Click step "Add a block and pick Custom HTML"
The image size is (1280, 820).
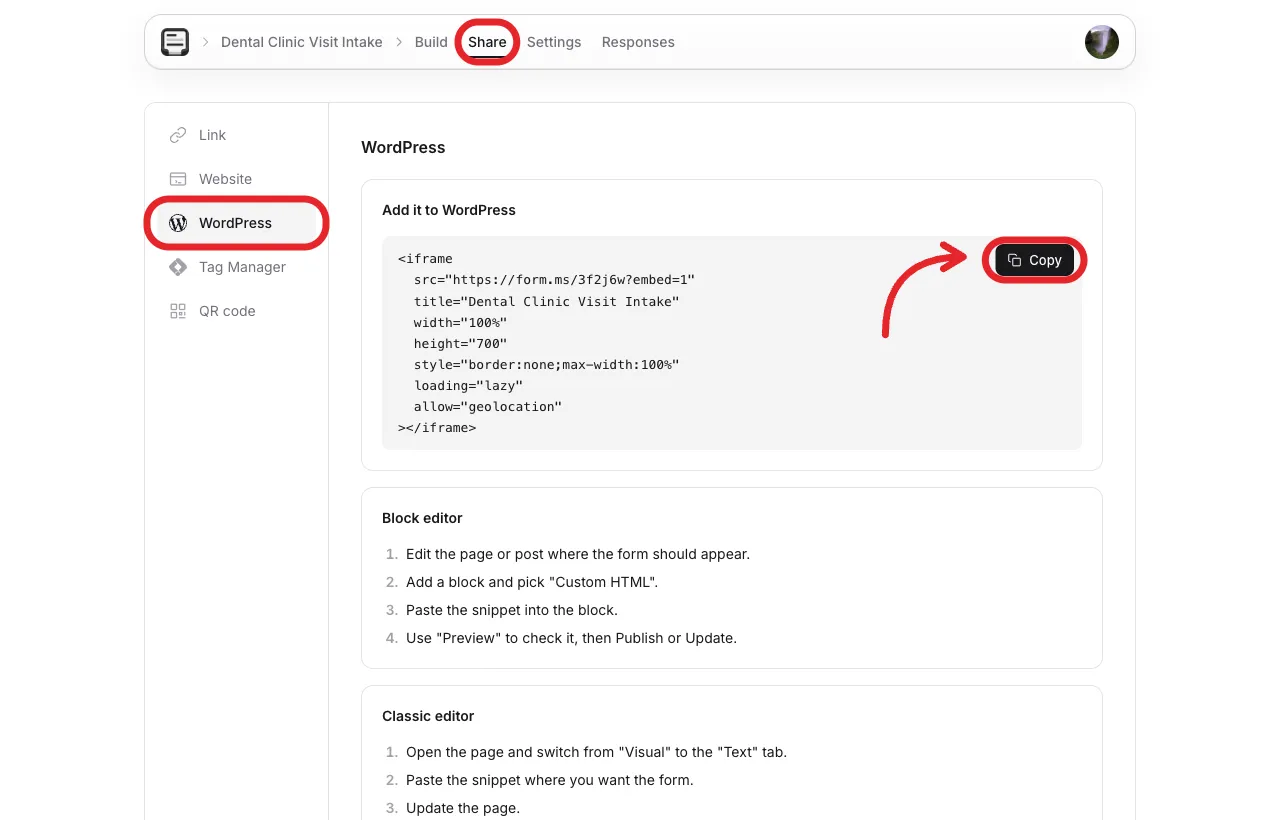(532, 582)
